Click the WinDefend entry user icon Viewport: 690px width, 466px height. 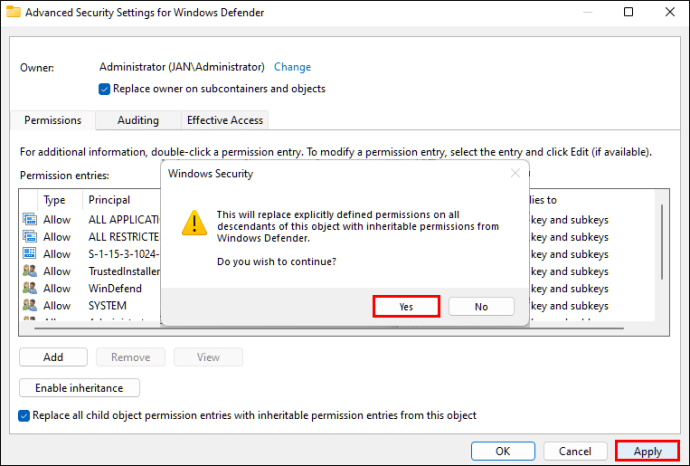pyautogui.click(x=29, y=288)
